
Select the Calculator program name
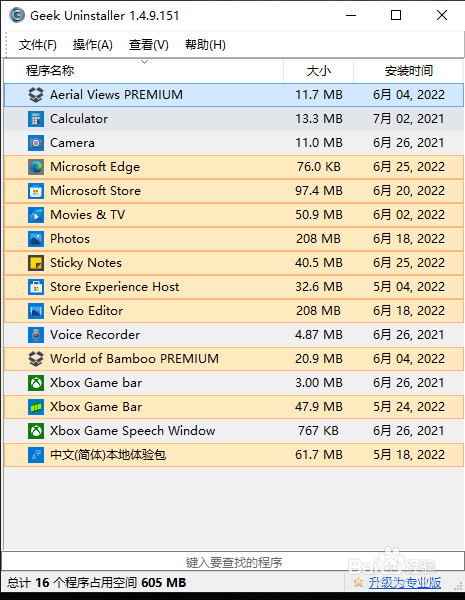(x=79, y=119)
